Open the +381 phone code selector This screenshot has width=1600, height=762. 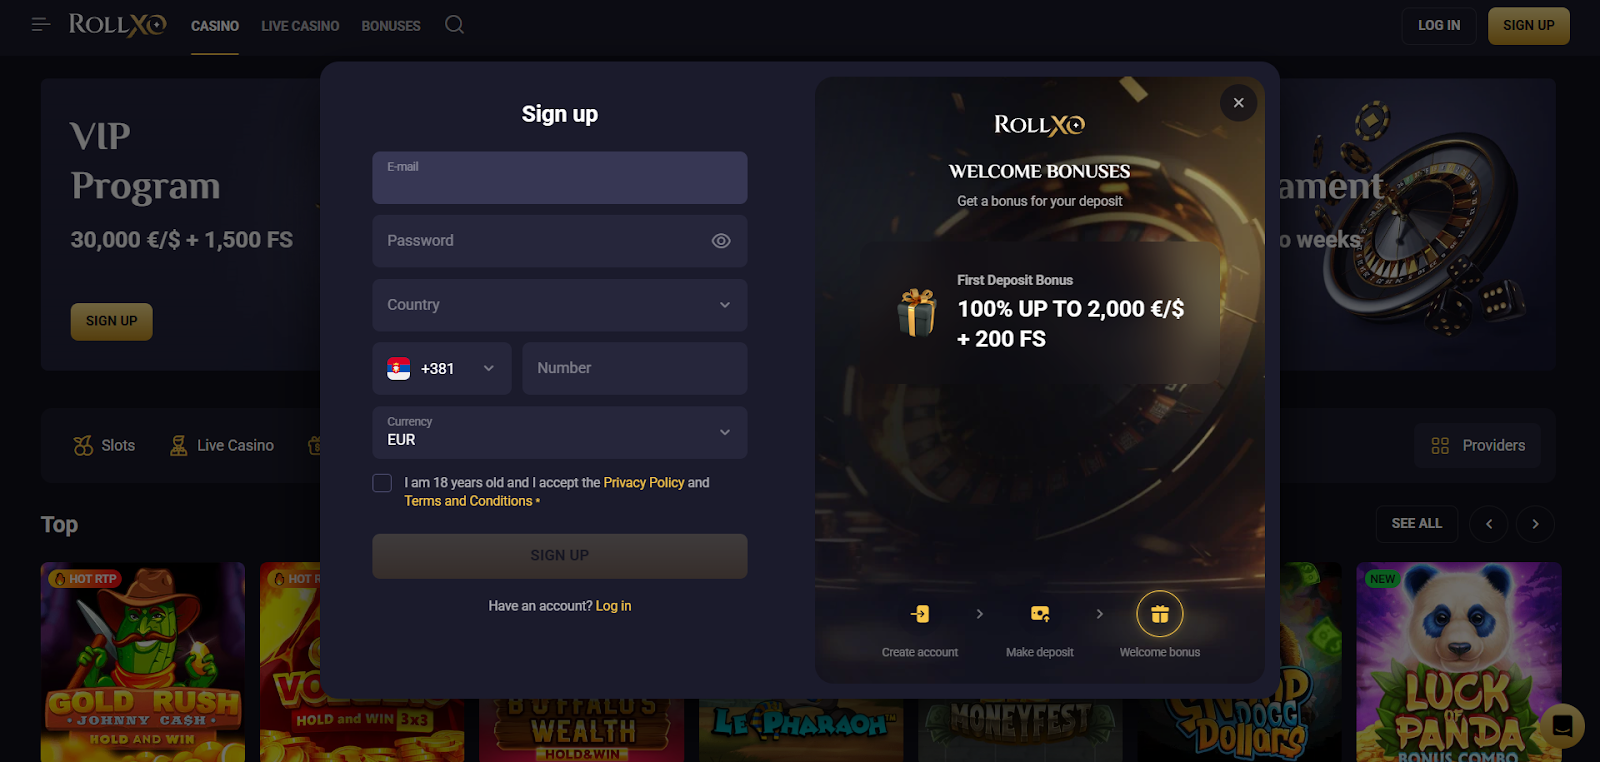tap(442, 368)
